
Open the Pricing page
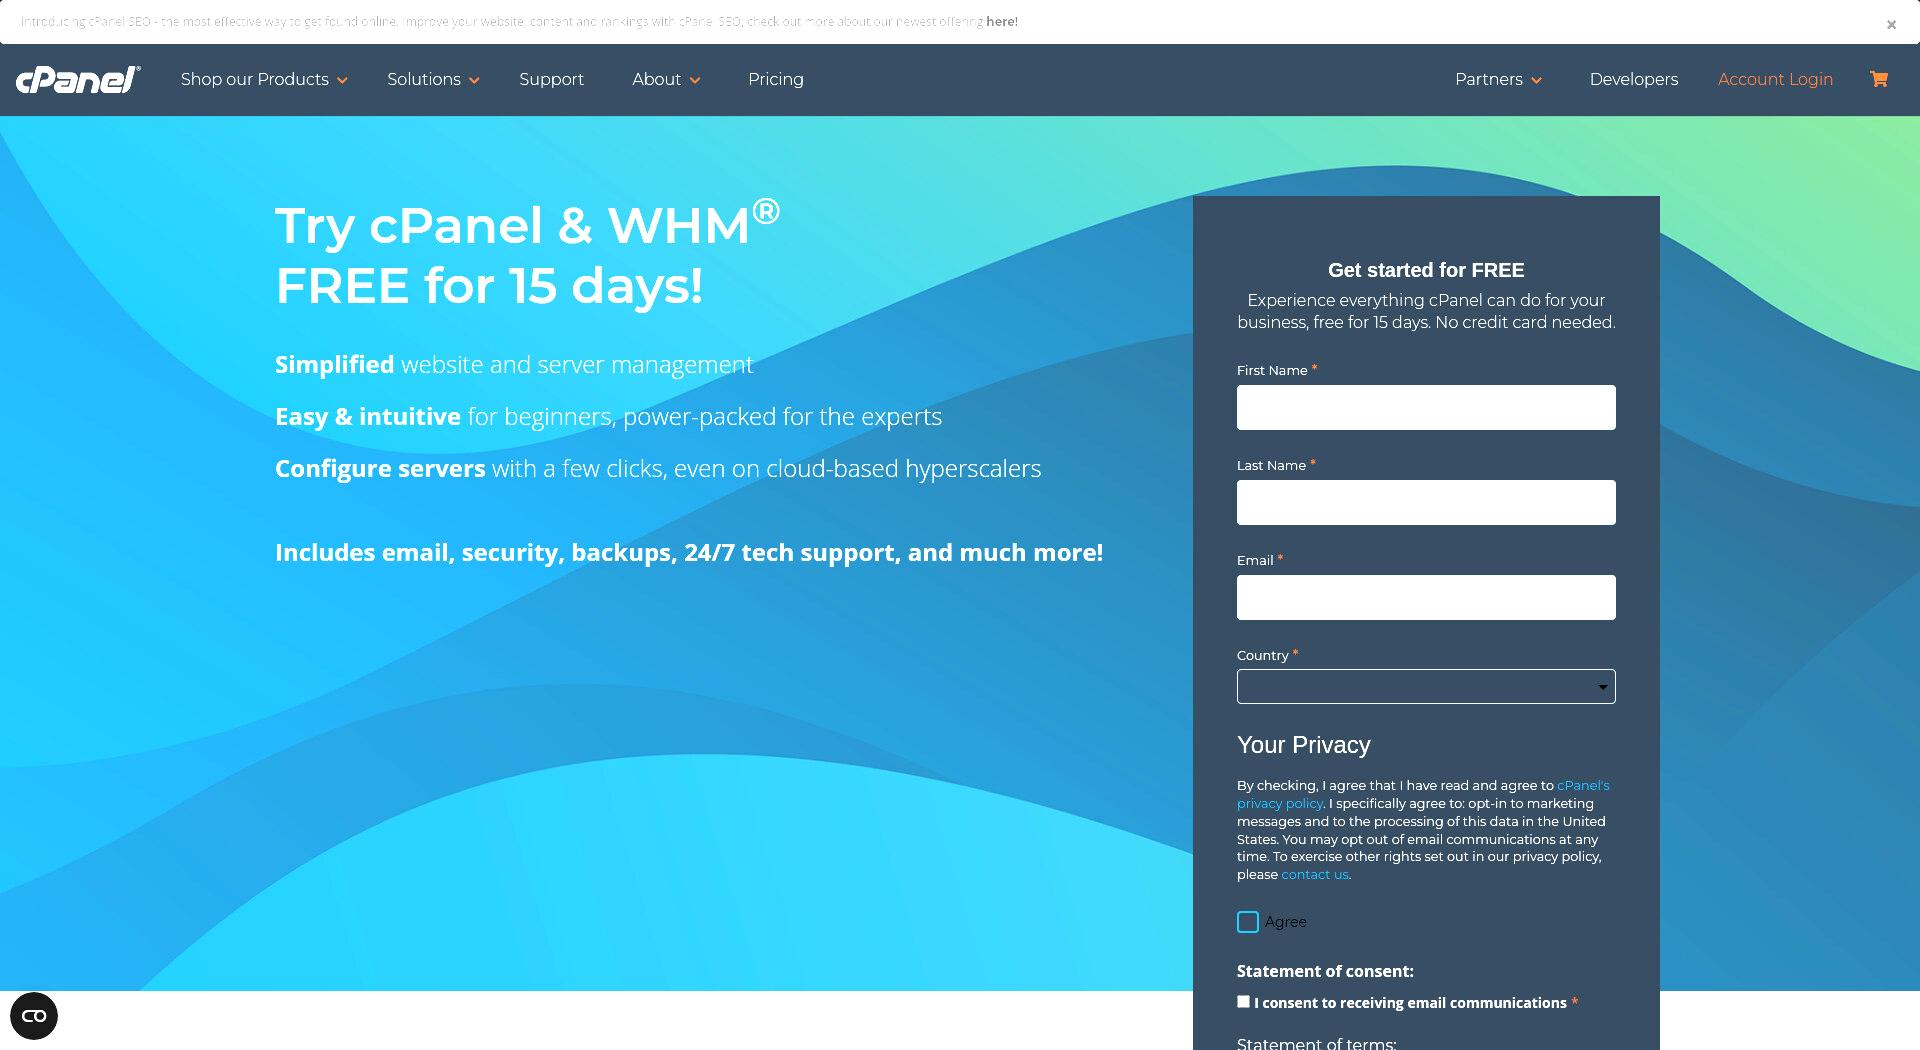(x=776, y=79)
